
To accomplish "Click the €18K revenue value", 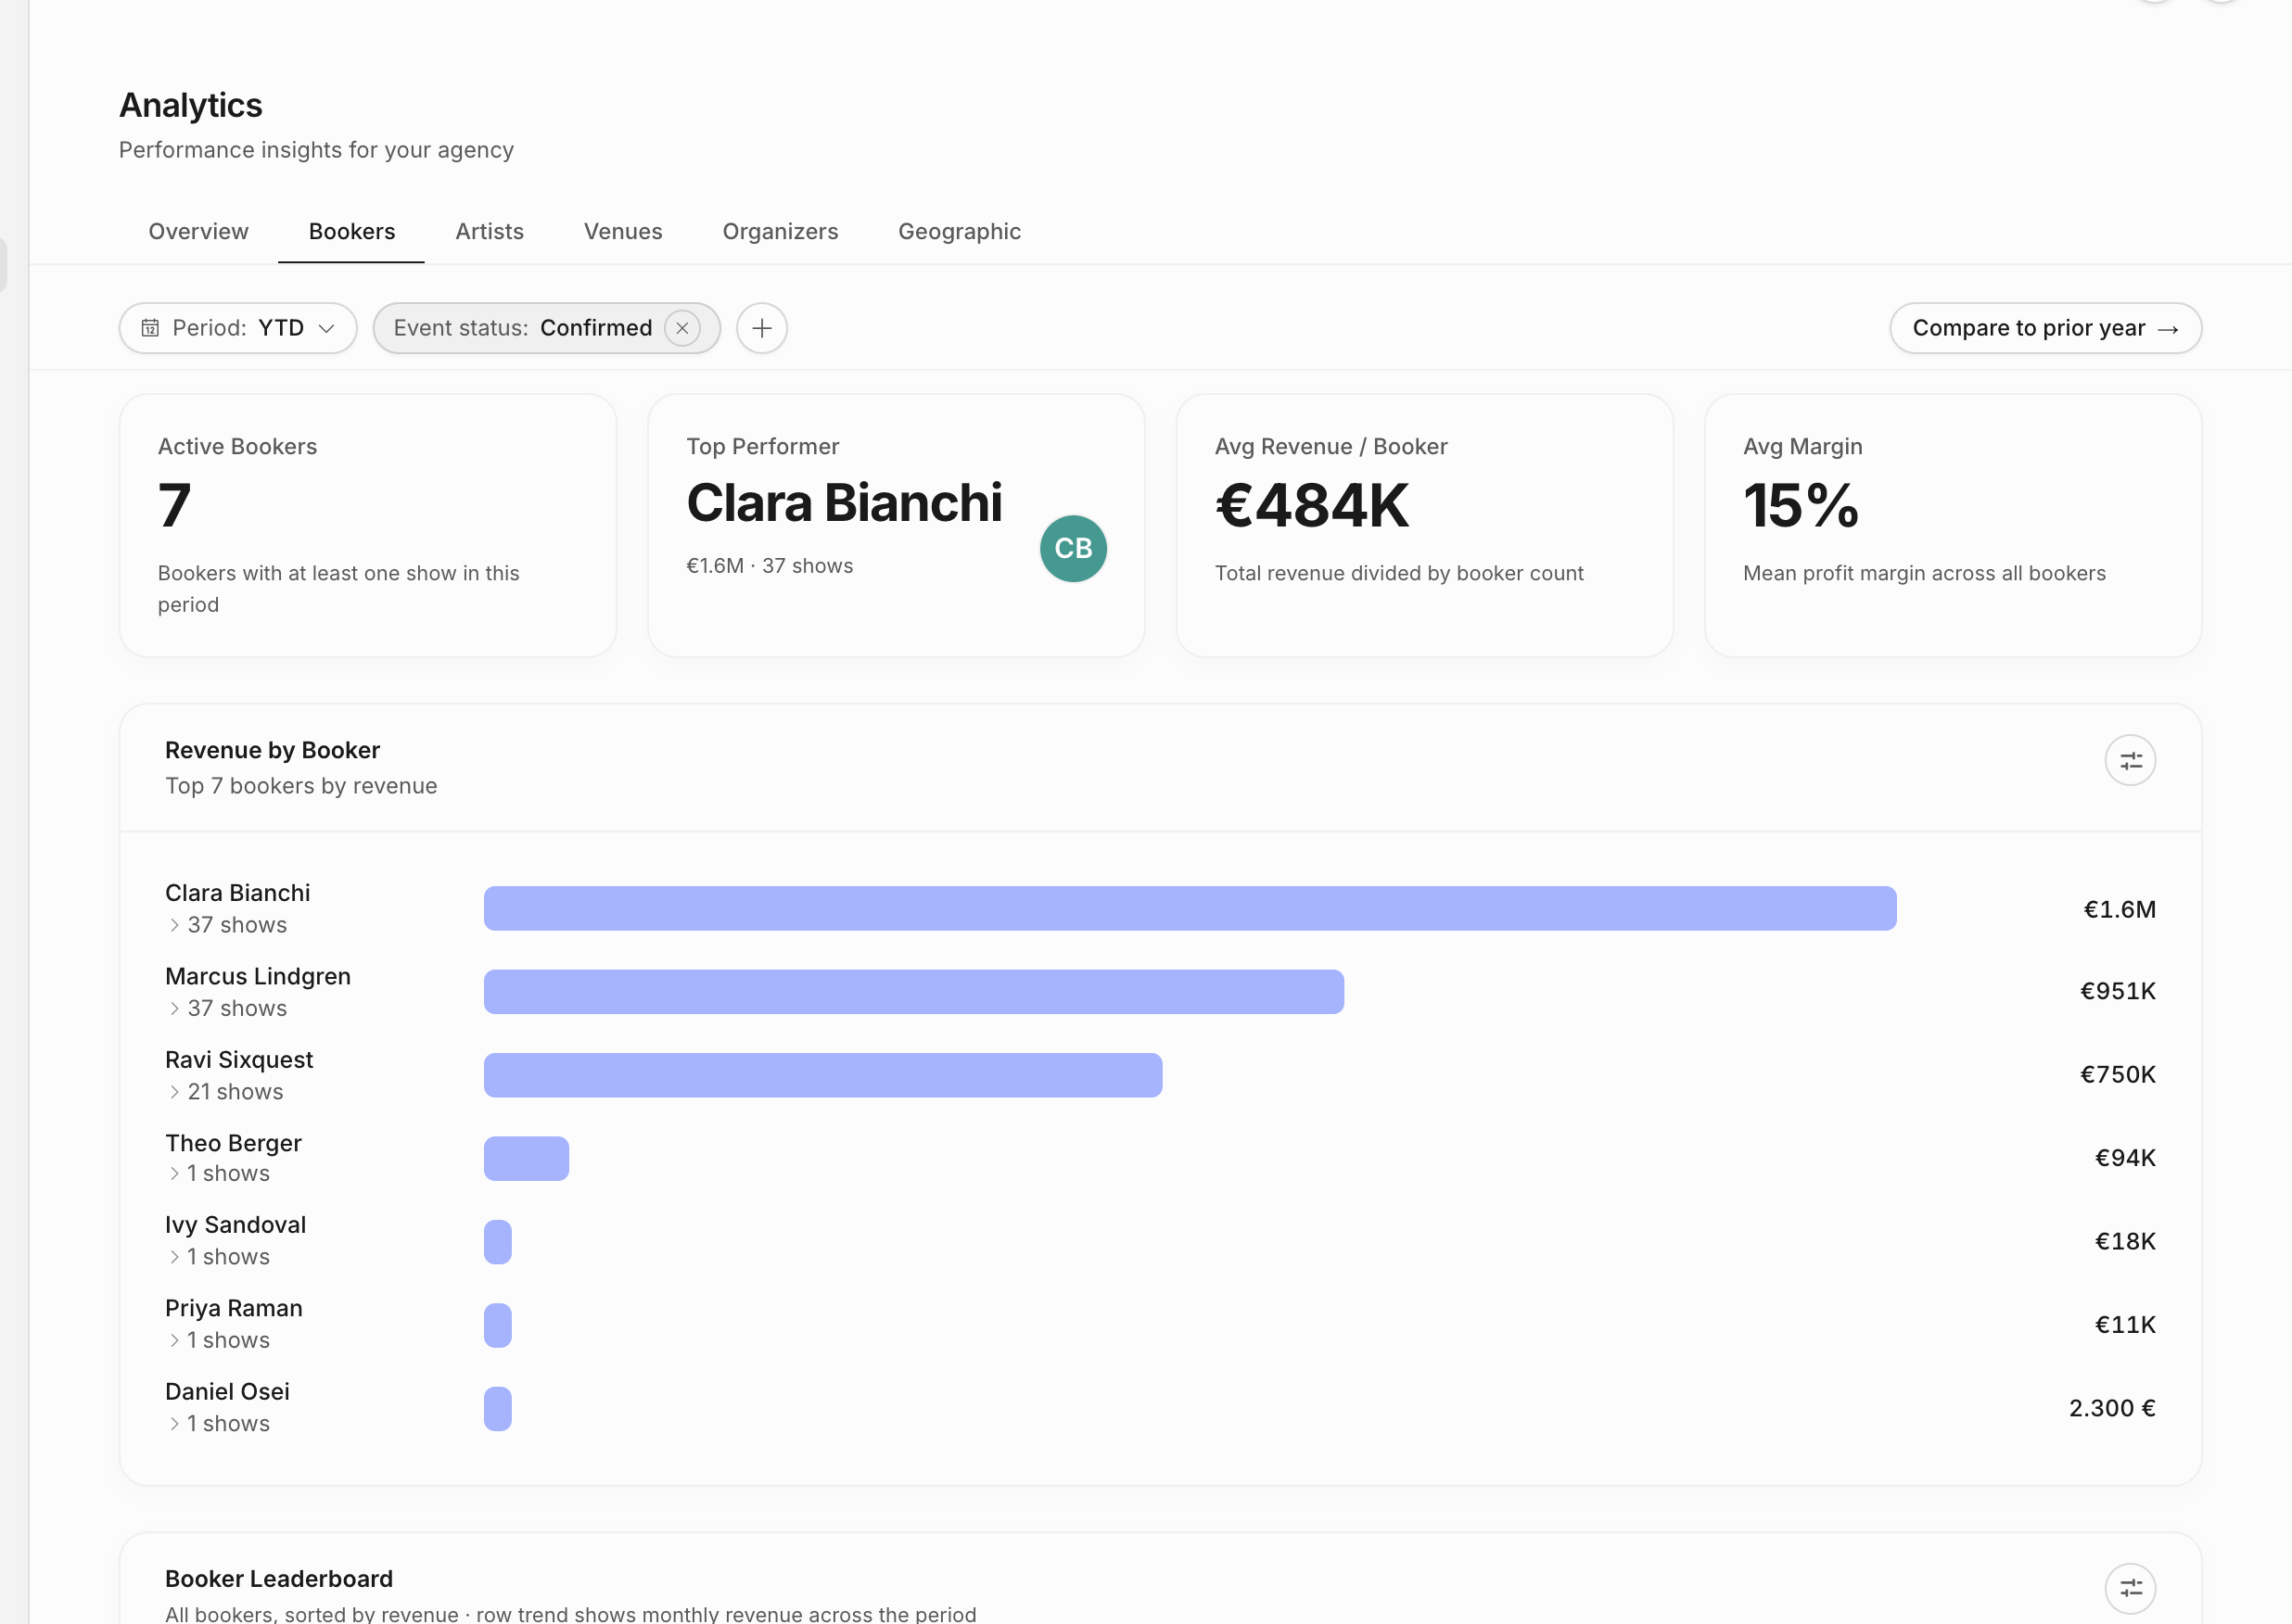I will coord(2125,1241).
